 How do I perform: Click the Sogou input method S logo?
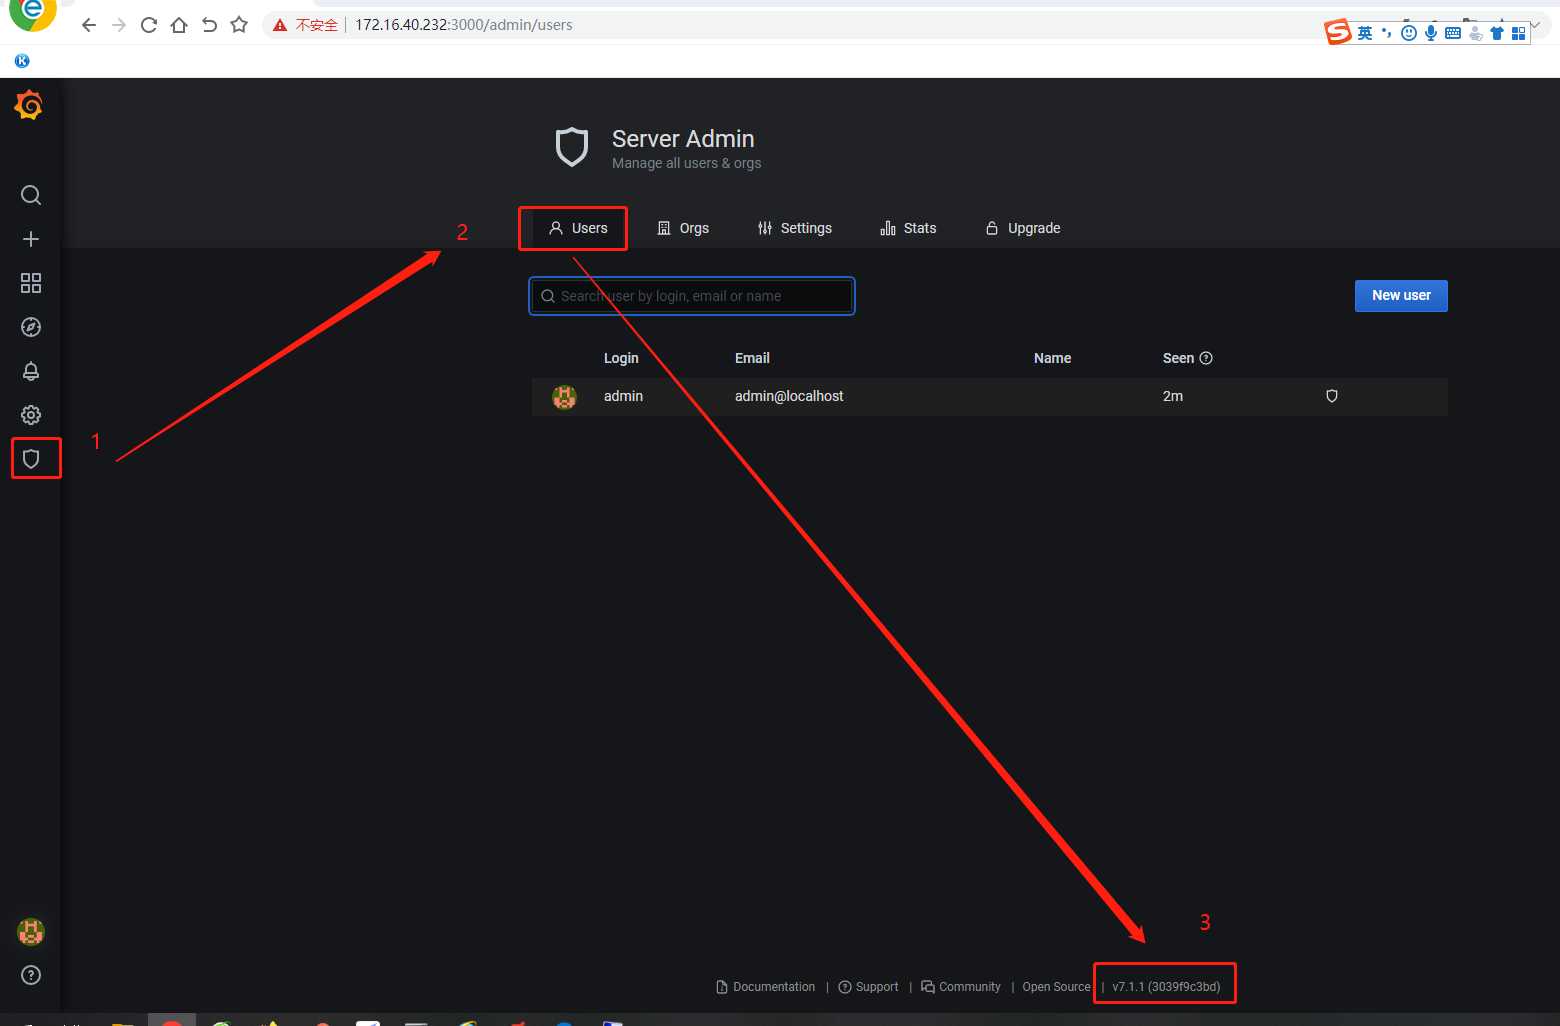point(1338,33)
